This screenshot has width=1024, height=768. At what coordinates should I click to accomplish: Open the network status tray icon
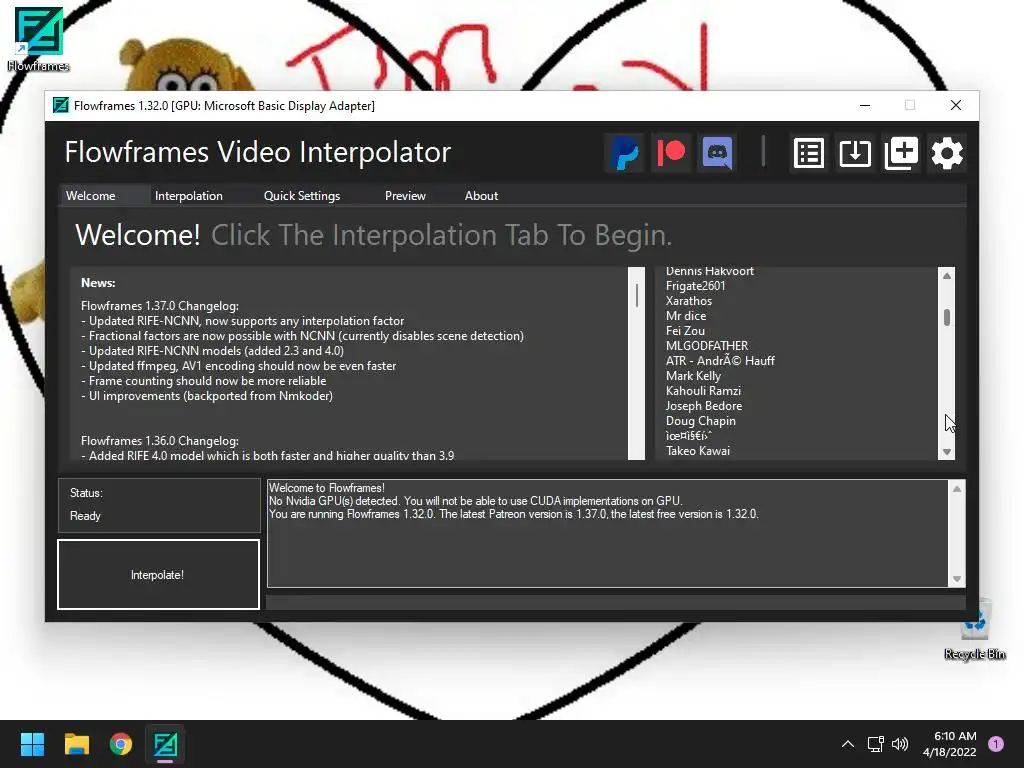click(875, 744)
